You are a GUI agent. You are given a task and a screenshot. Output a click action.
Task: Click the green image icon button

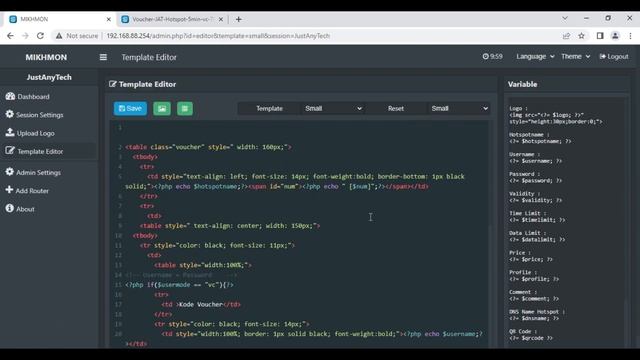(162, 109)
